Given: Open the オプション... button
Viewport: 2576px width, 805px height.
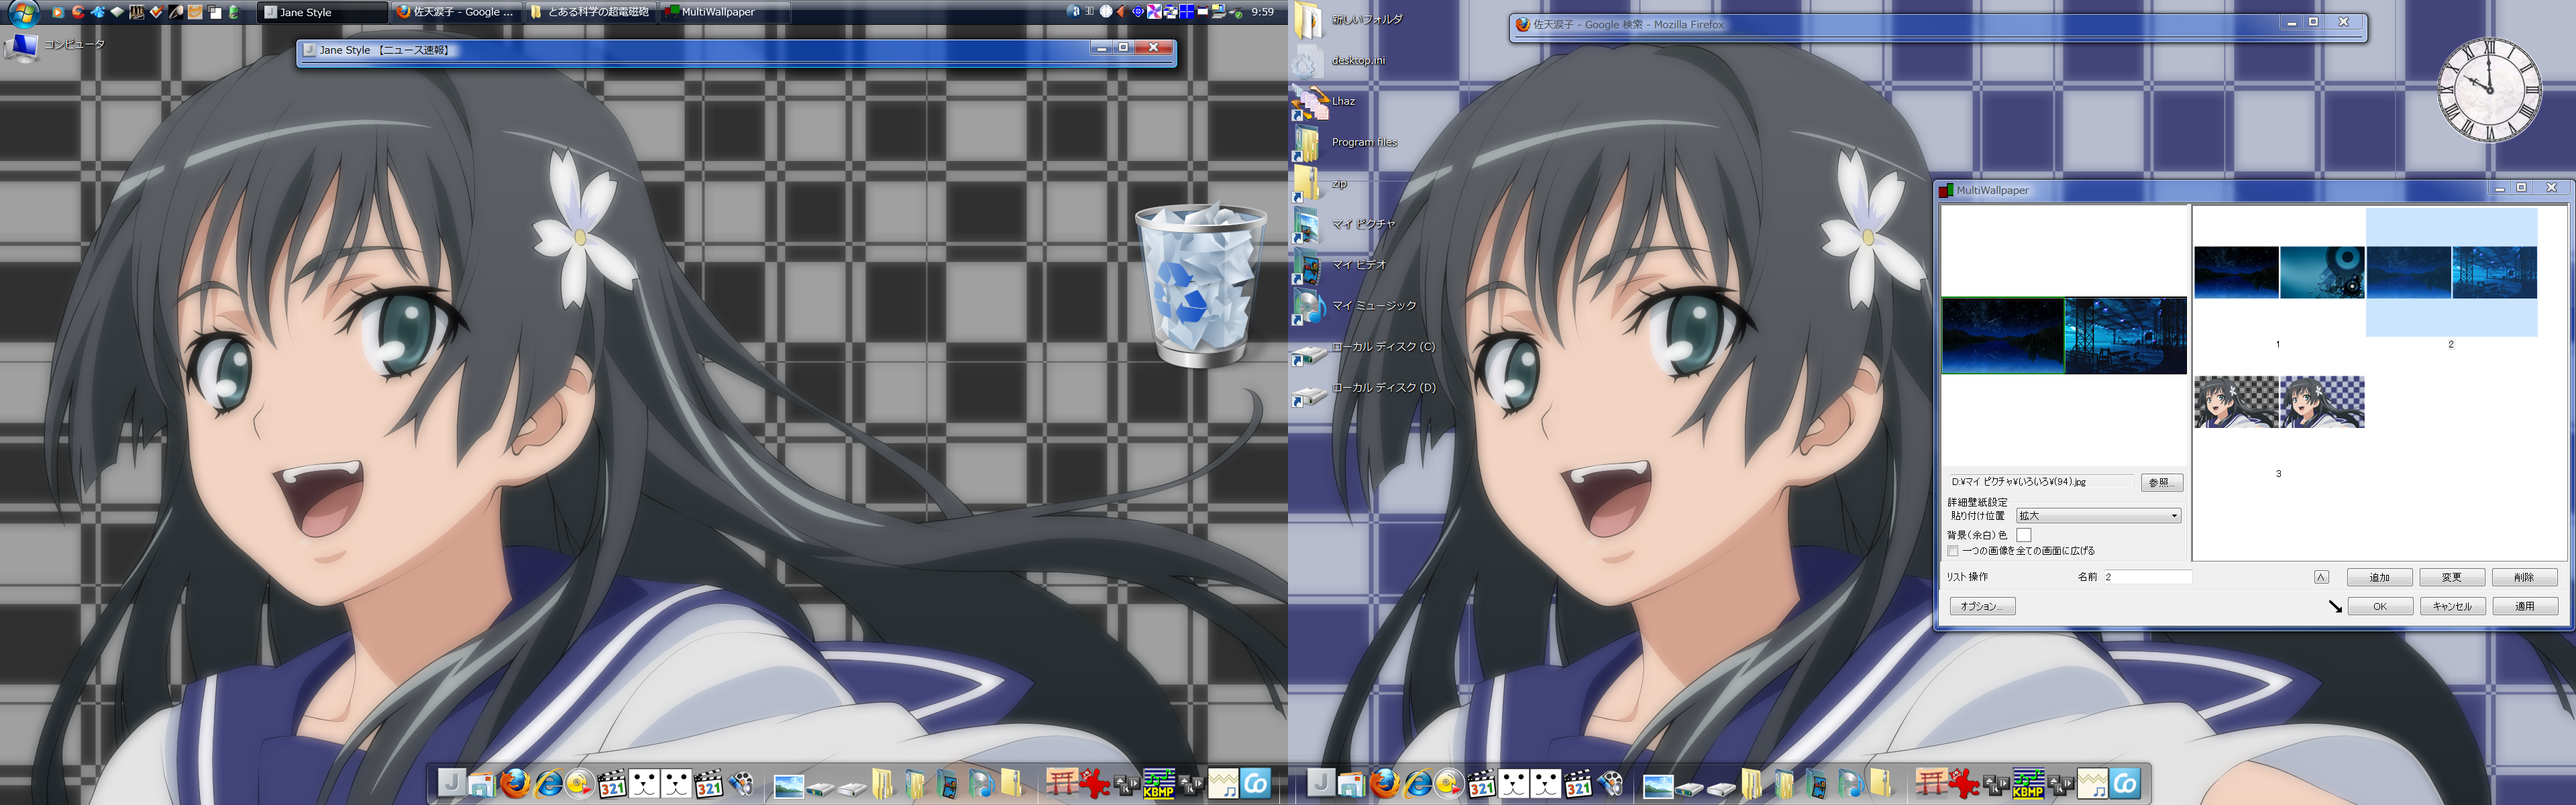Looking at the screenshot, I should pyautogui.click(x=1982, y=606).
